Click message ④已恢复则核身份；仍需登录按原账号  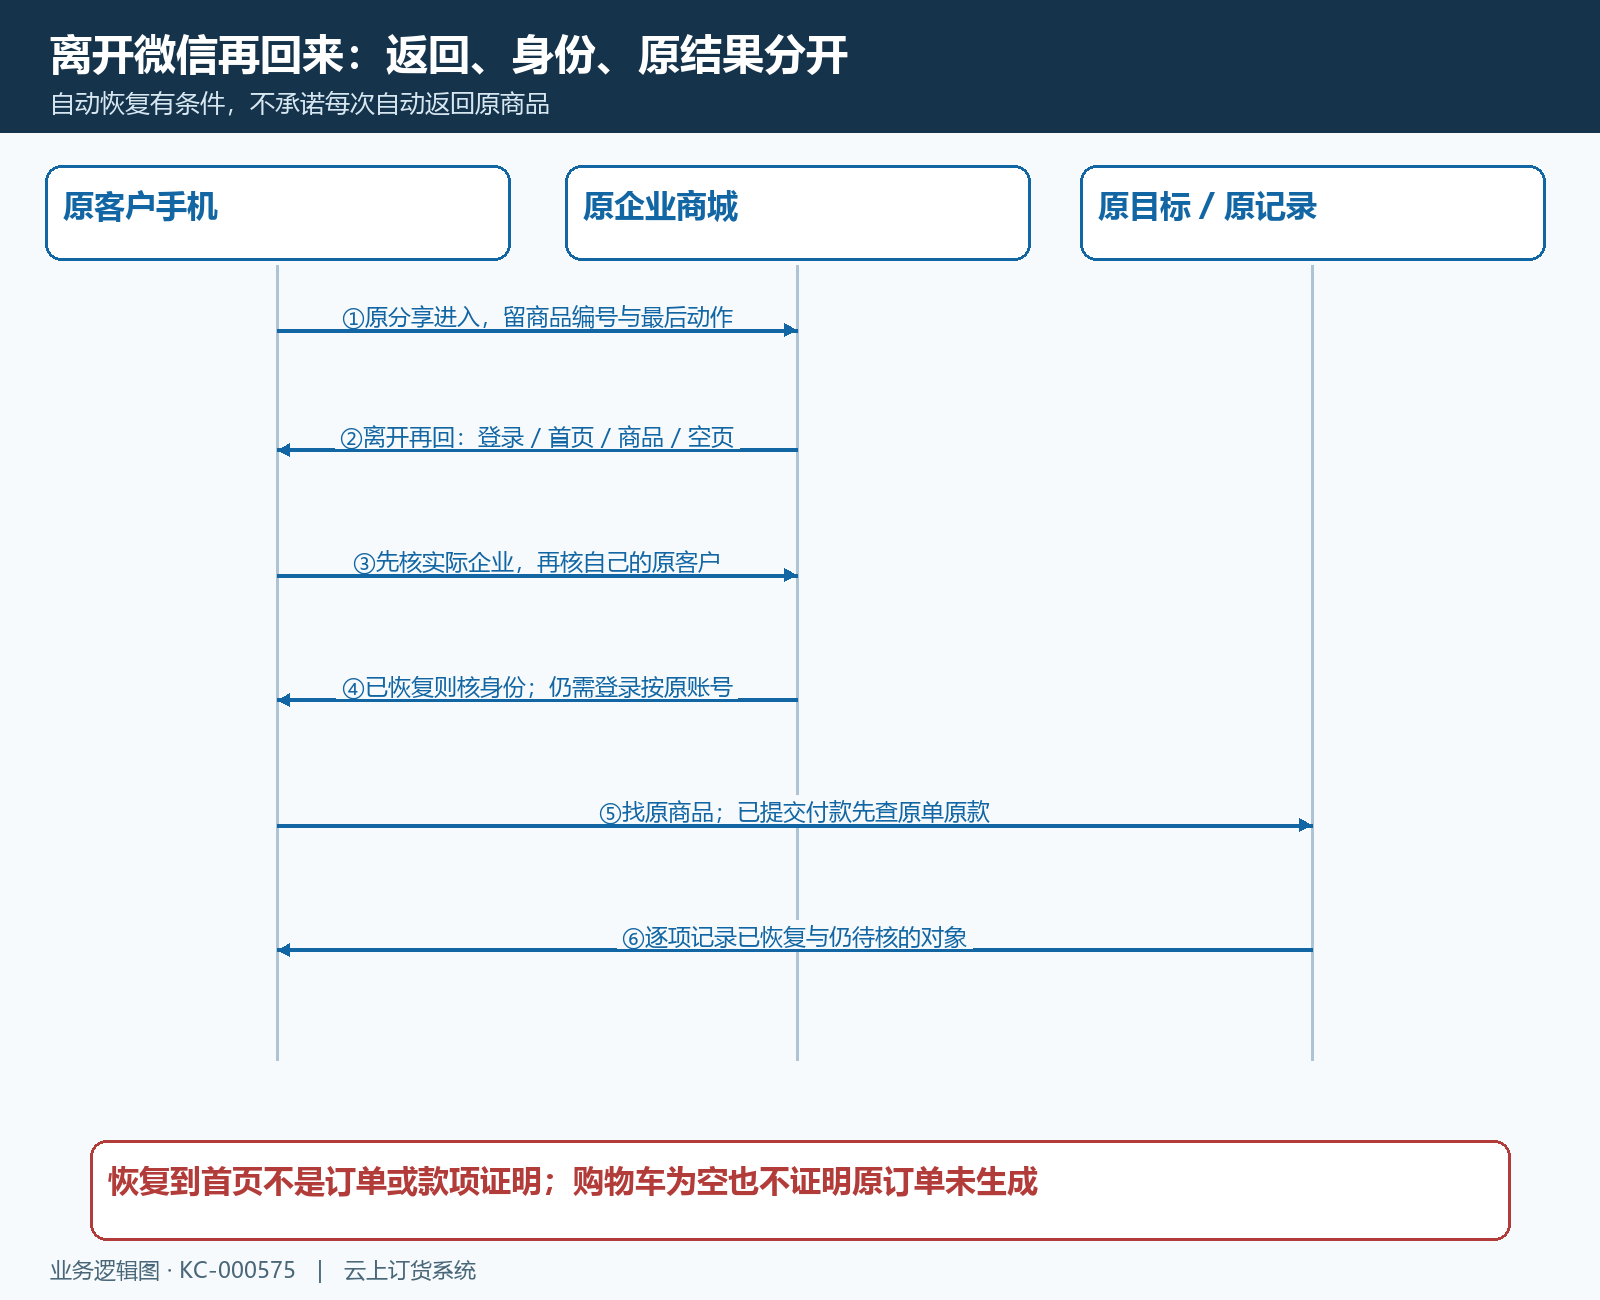click(538, 688)
